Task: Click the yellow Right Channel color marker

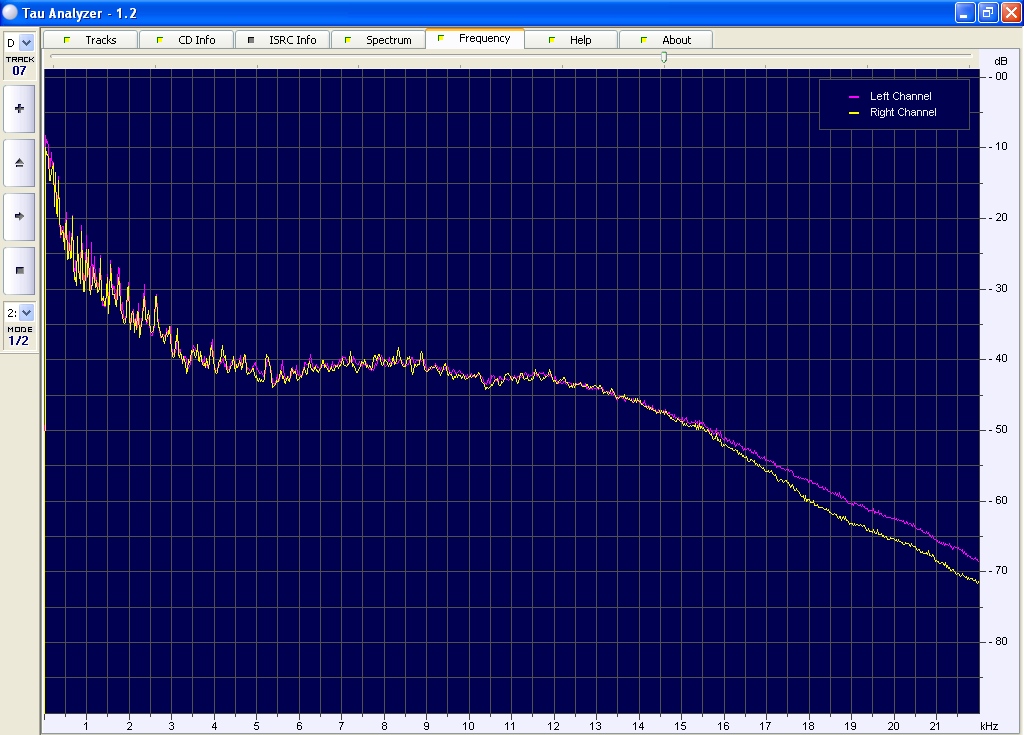Action: [x=854, y=114]
